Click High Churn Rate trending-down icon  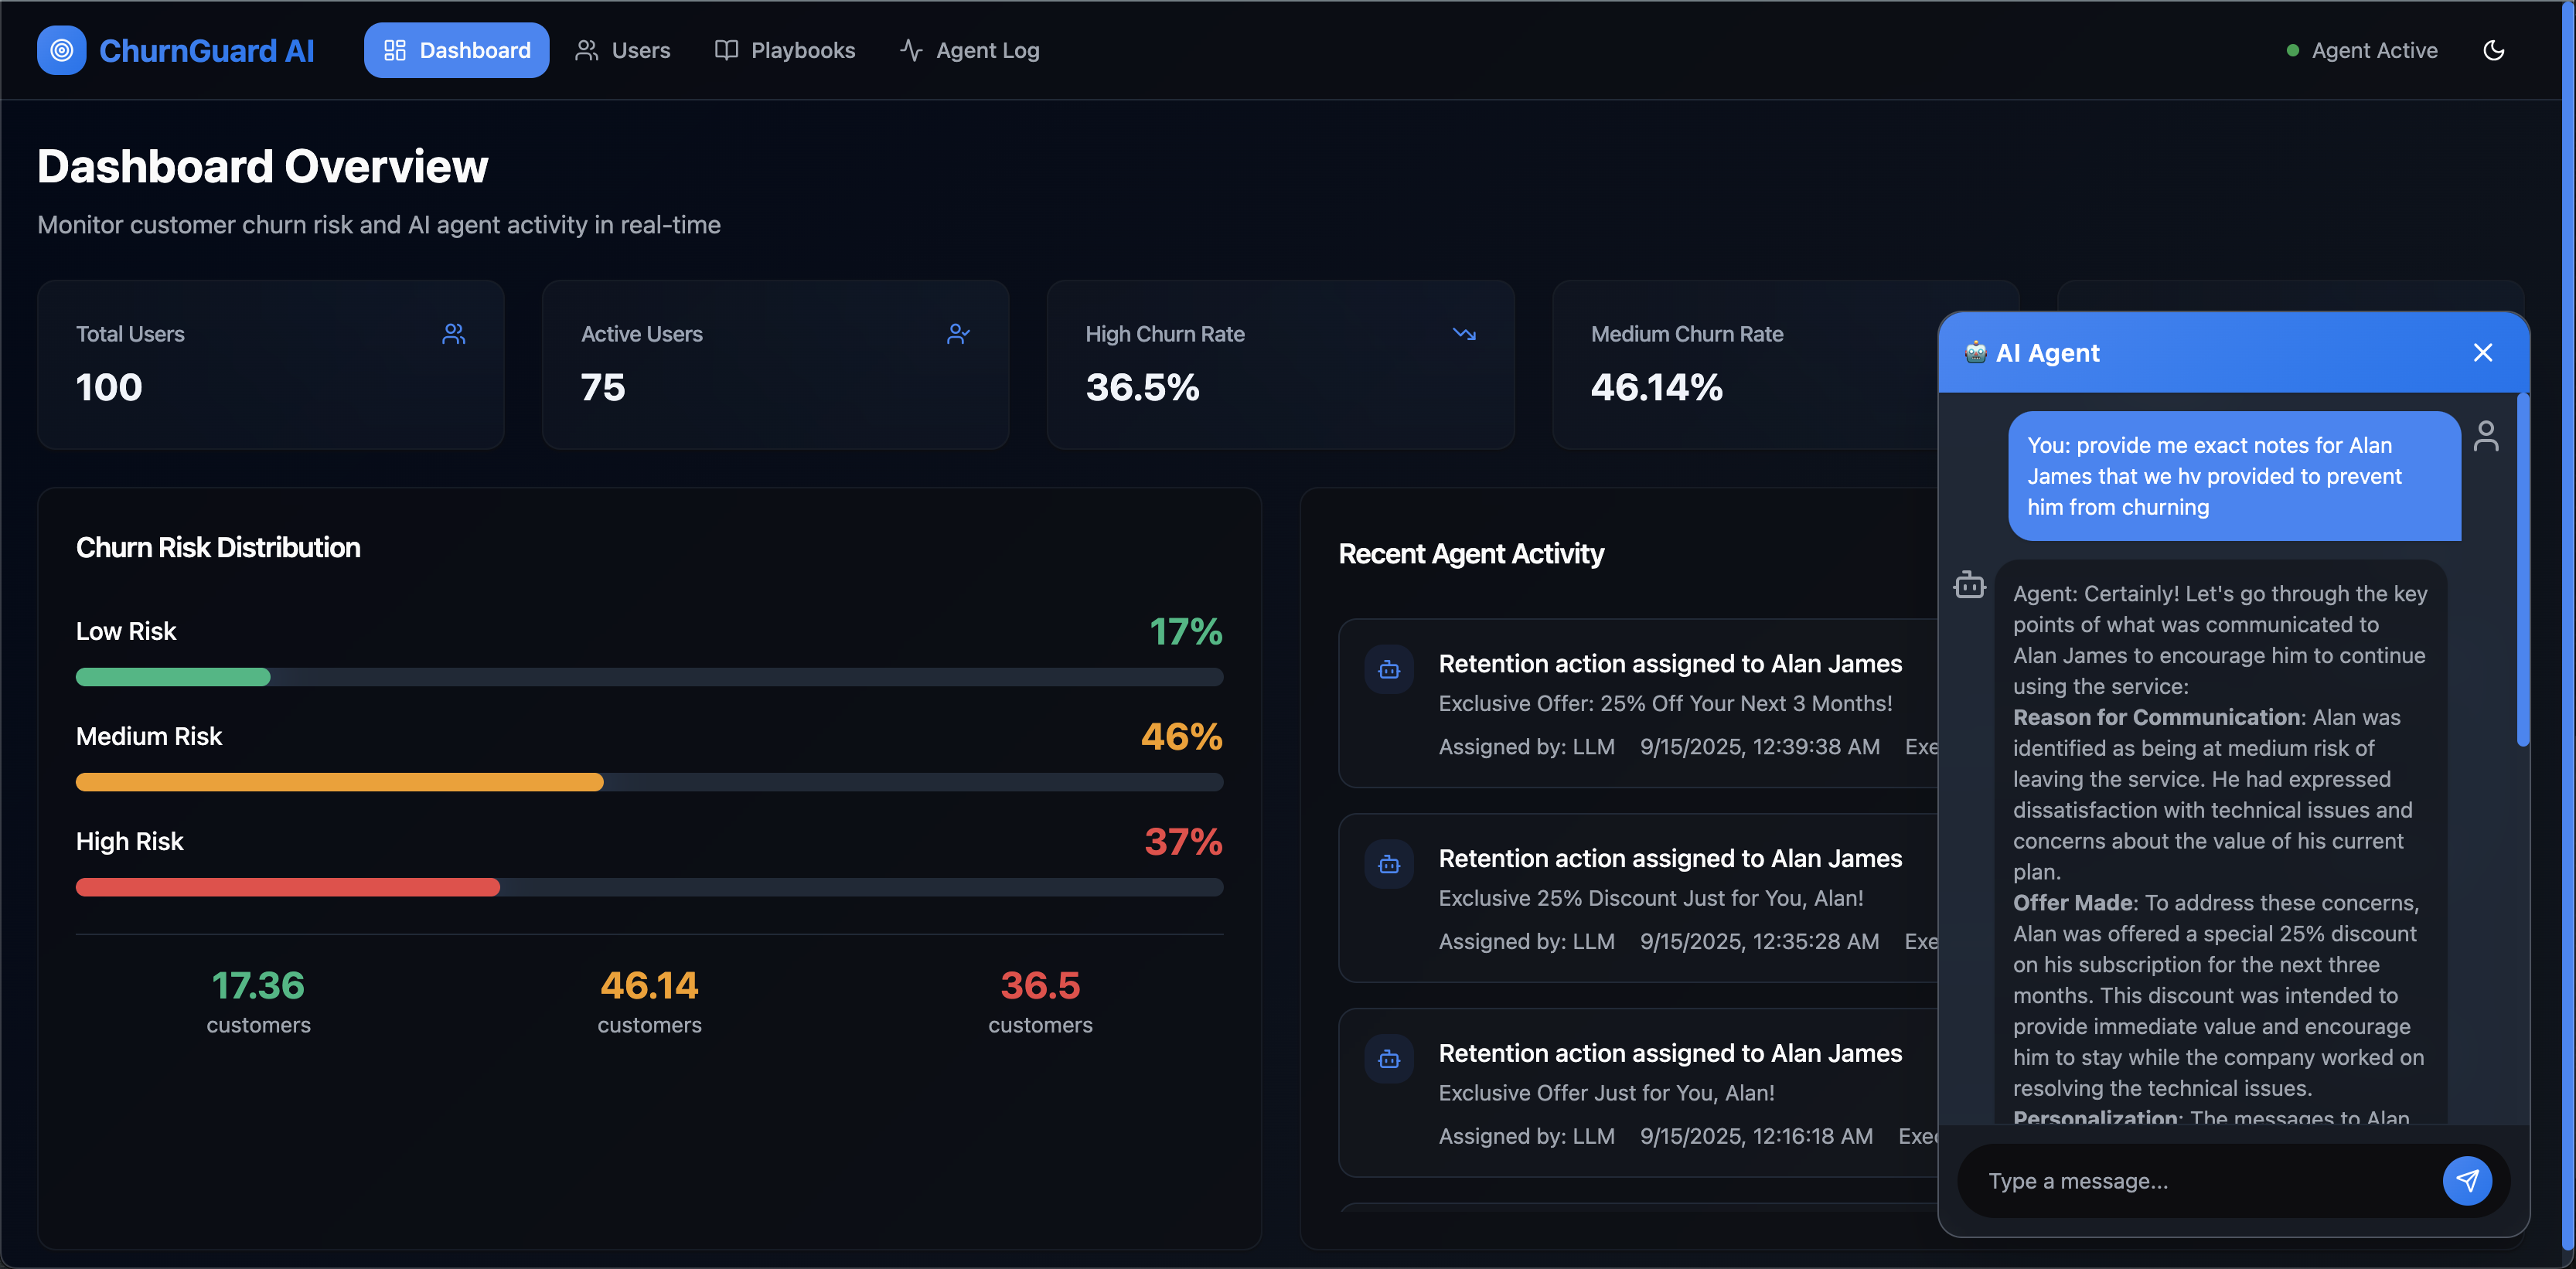1464,334
